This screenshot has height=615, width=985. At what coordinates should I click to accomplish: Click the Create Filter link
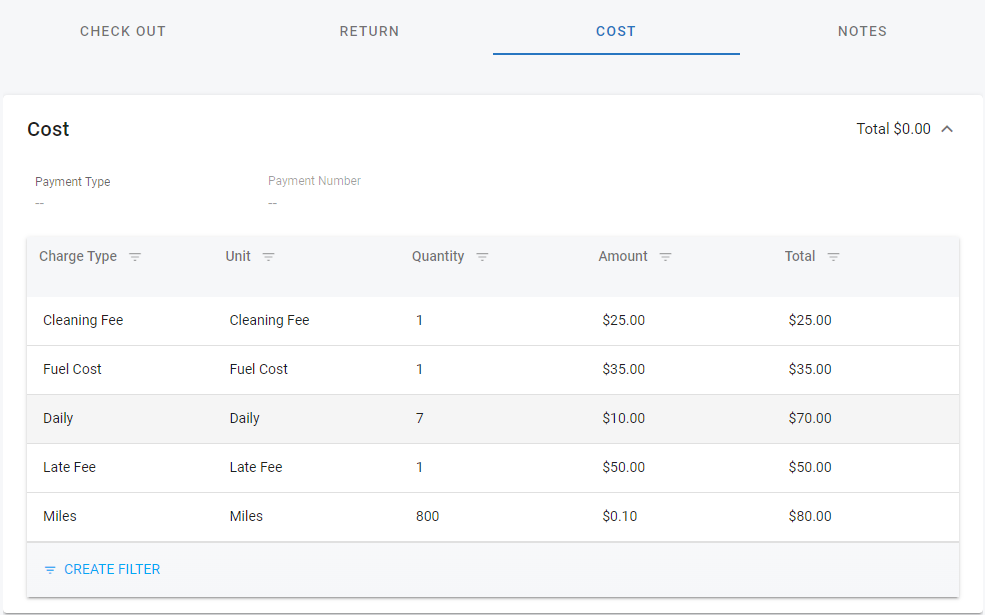tap(112, 570)
